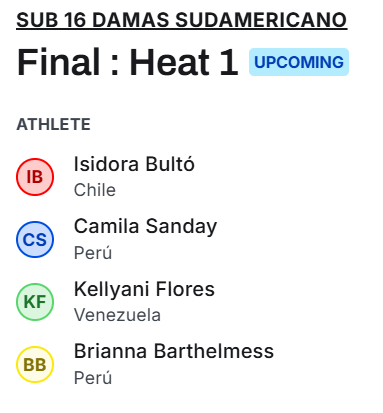
Task: Select athlete name Isidora Bultó
Action: [x=134, y=164]
